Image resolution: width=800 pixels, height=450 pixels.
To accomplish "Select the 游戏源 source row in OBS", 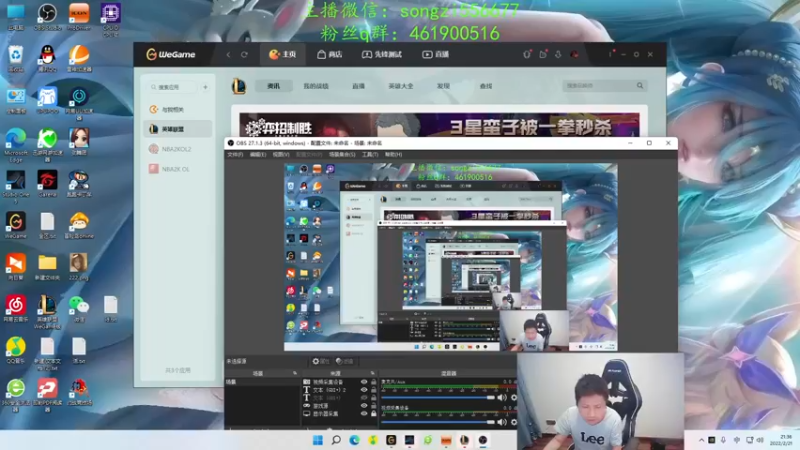I will pos(339,406).
